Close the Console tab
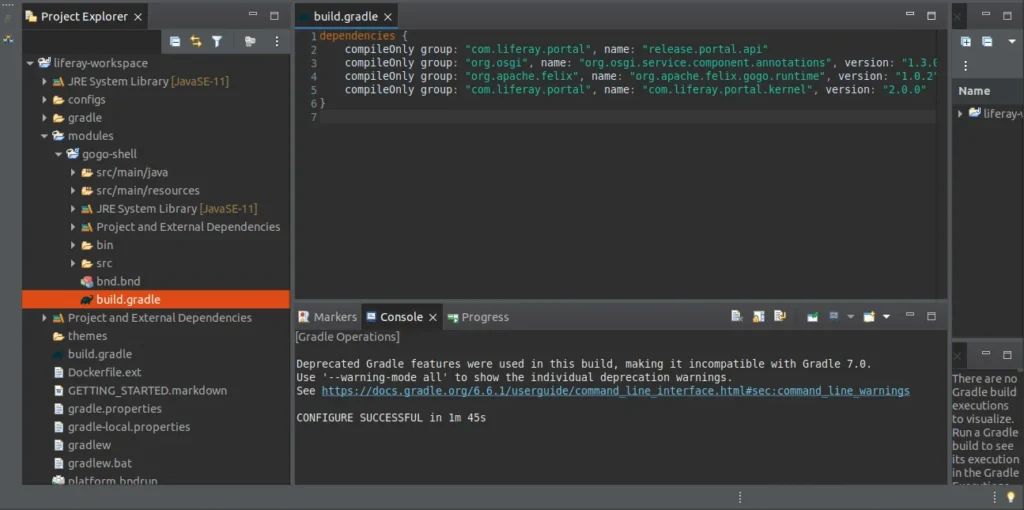This screenshot has height=510, width=1024. (432, 317)
